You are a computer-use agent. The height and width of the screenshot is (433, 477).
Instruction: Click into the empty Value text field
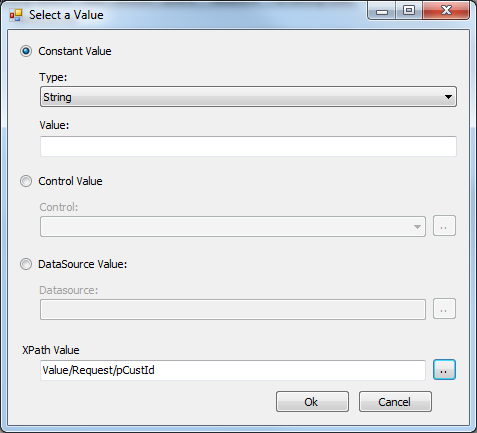point(248,146)
